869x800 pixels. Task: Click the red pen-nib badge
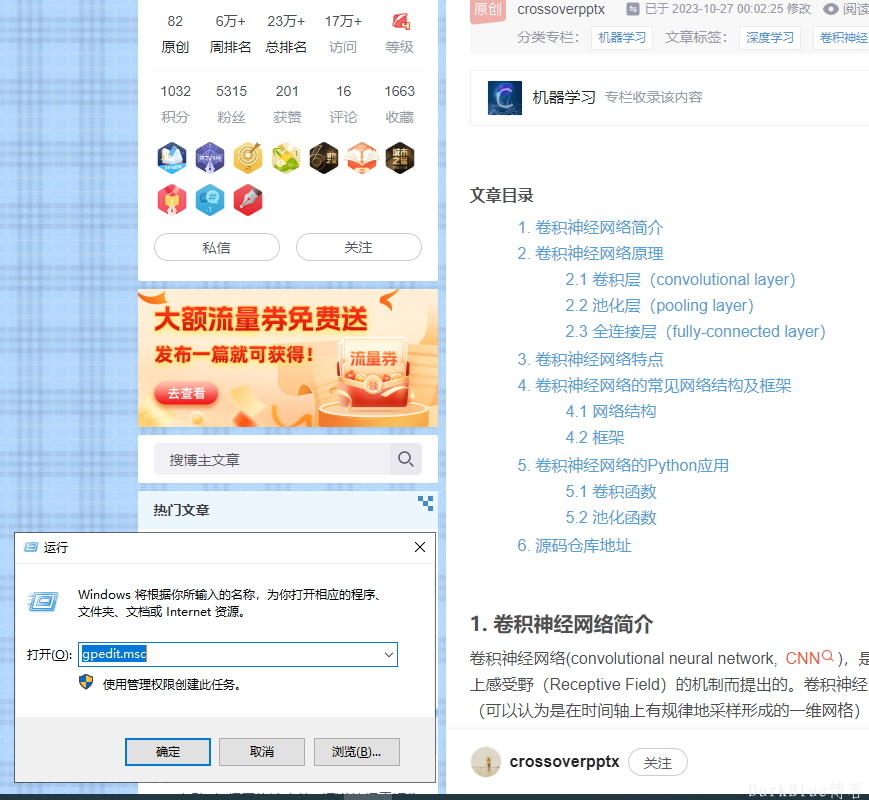(248, 200)
